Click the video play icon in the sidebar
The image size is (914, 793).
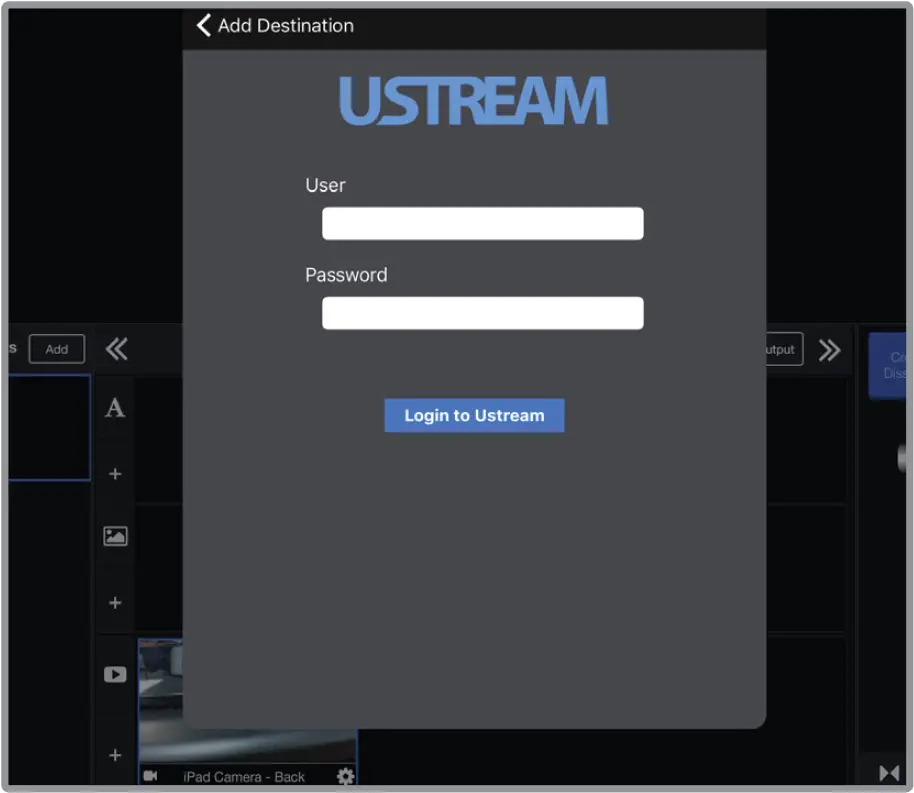[x=115, y=674]
